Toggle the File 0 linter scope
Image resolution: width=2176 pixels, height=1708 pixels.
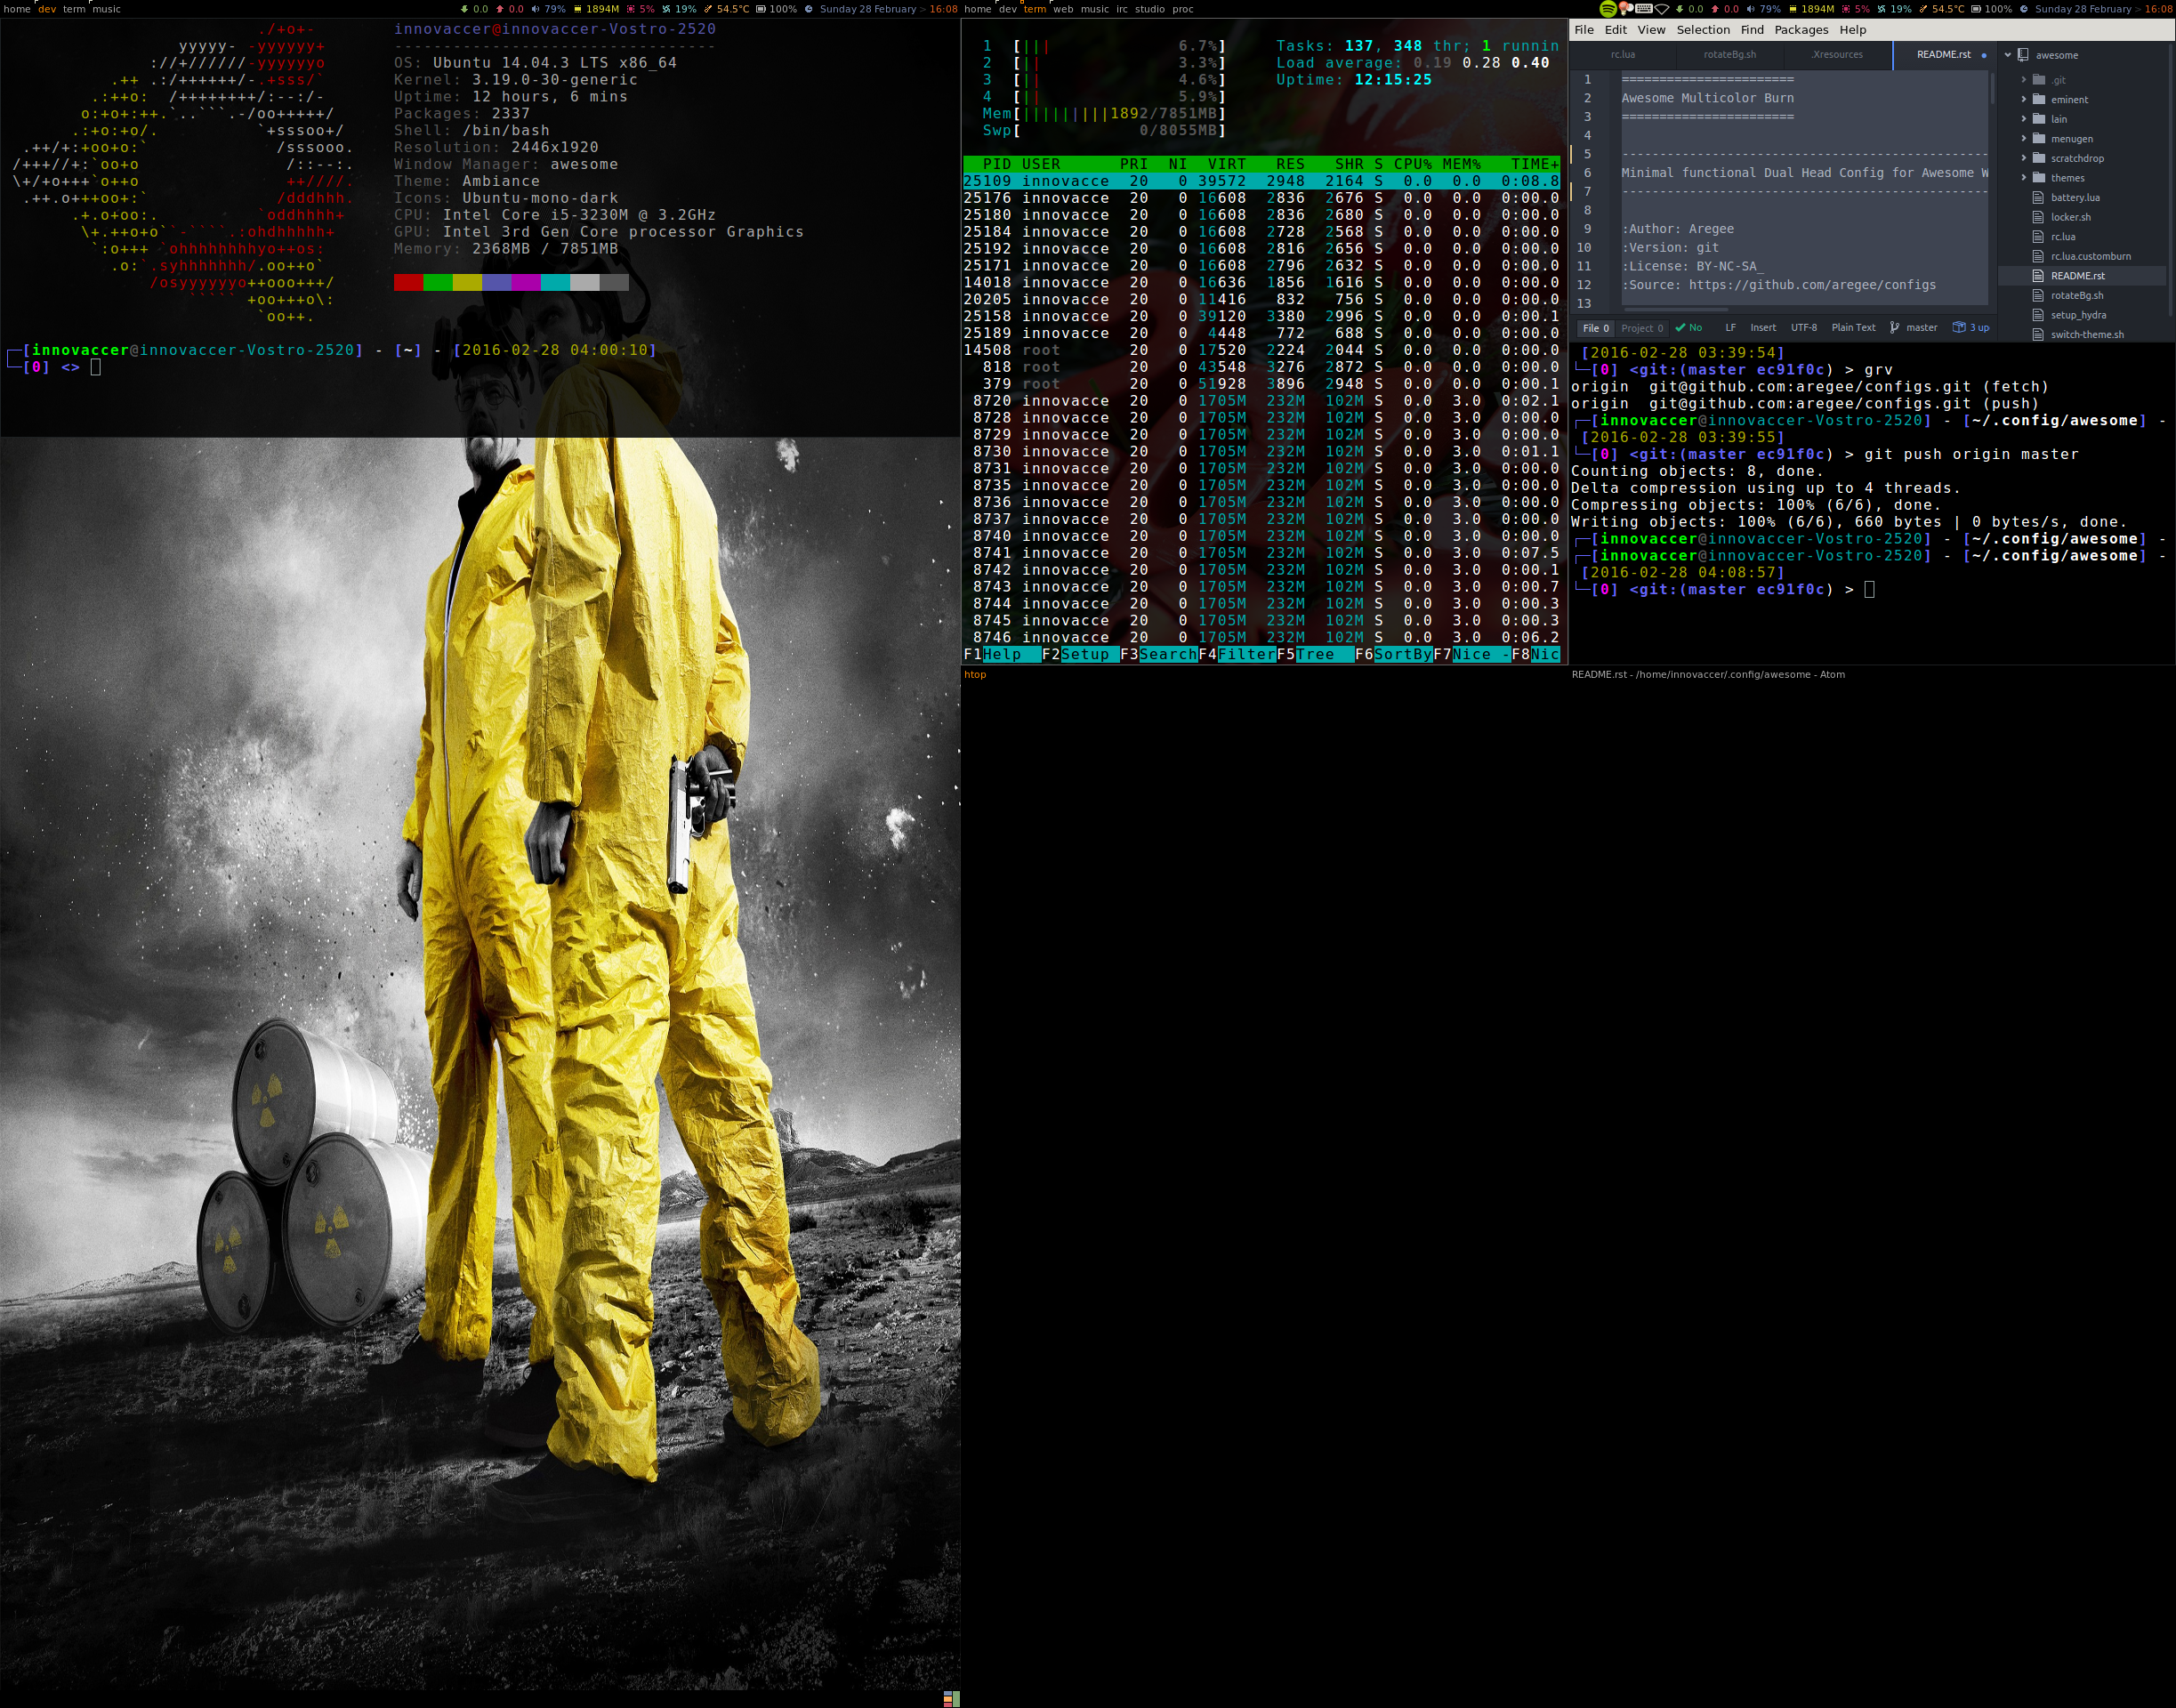coord(1596,328)
